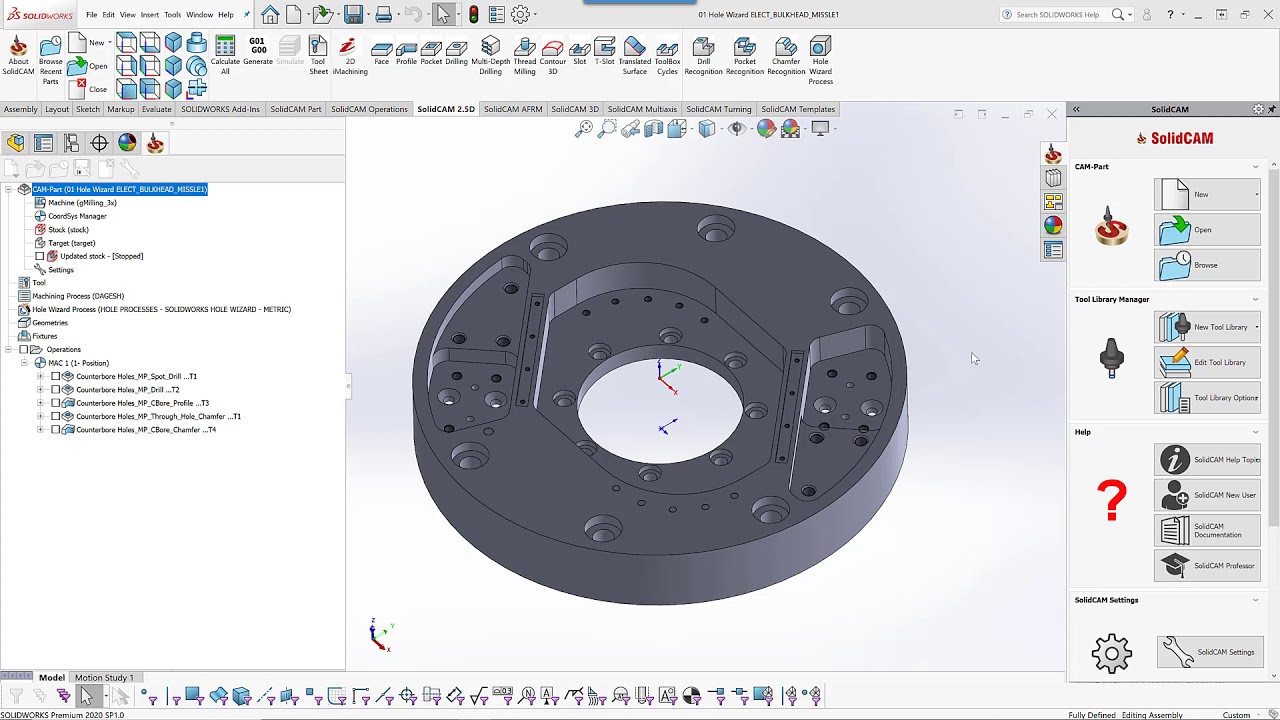Switch to SolidCAM 3D tab
The image size is (1280, 720).
click(575, 109)
